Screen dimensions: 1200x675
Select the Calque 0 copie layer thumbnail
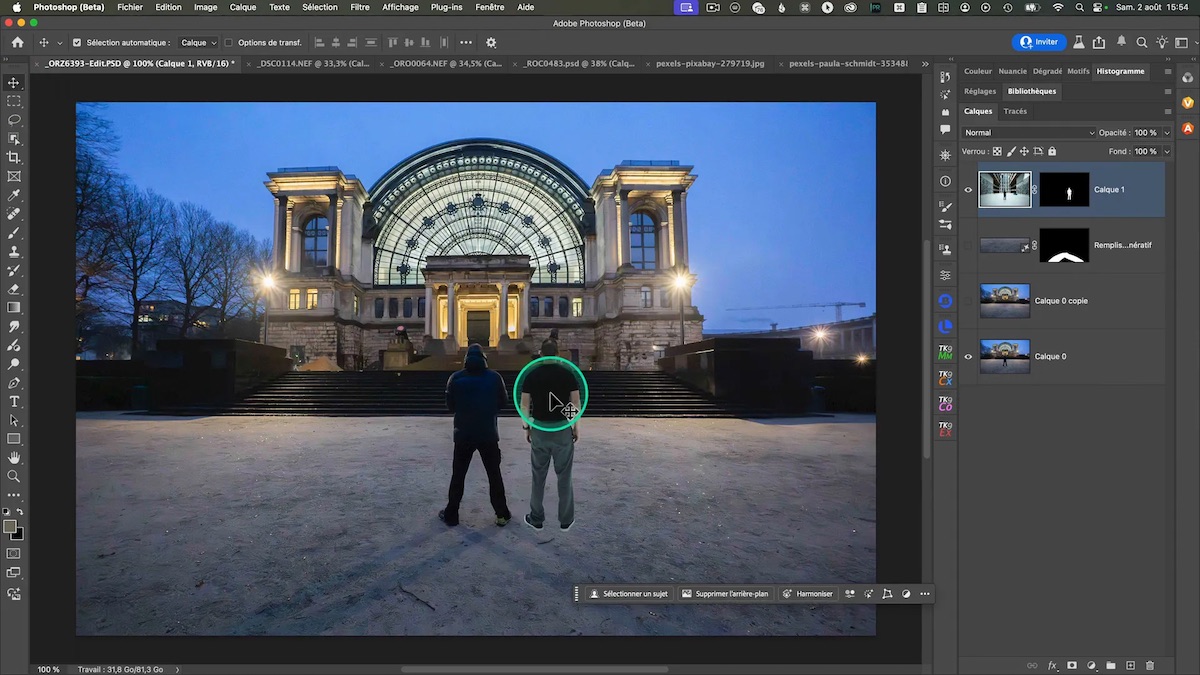[x=1005, y=301]
